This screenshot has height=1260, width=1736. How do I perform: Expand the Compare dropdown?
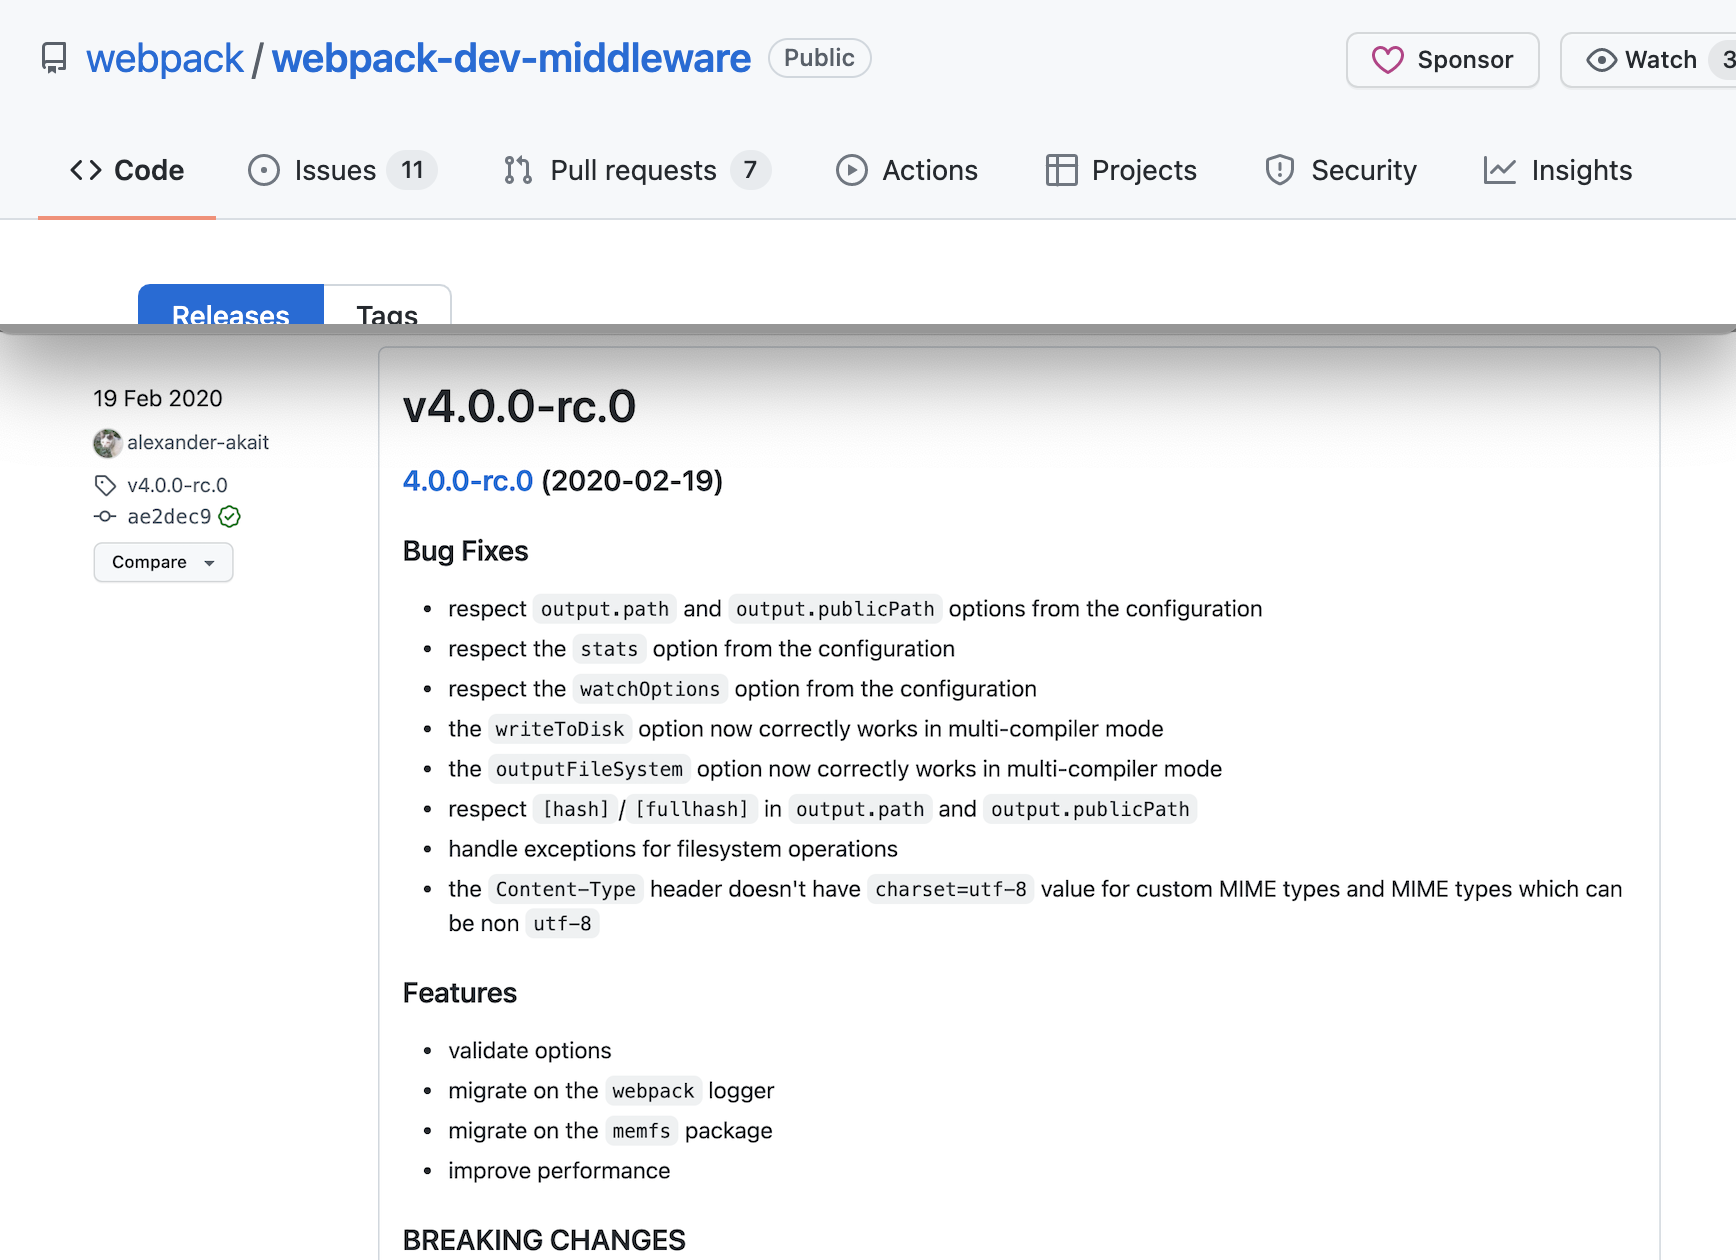coord(163,562)
